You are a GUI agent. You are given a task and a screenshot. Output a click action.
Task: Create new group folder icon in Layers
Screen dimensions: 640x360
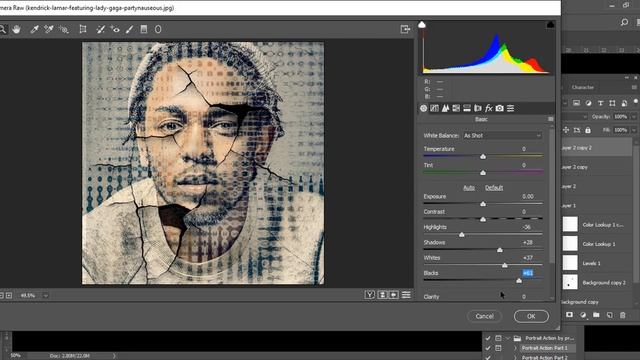point(596,315)
